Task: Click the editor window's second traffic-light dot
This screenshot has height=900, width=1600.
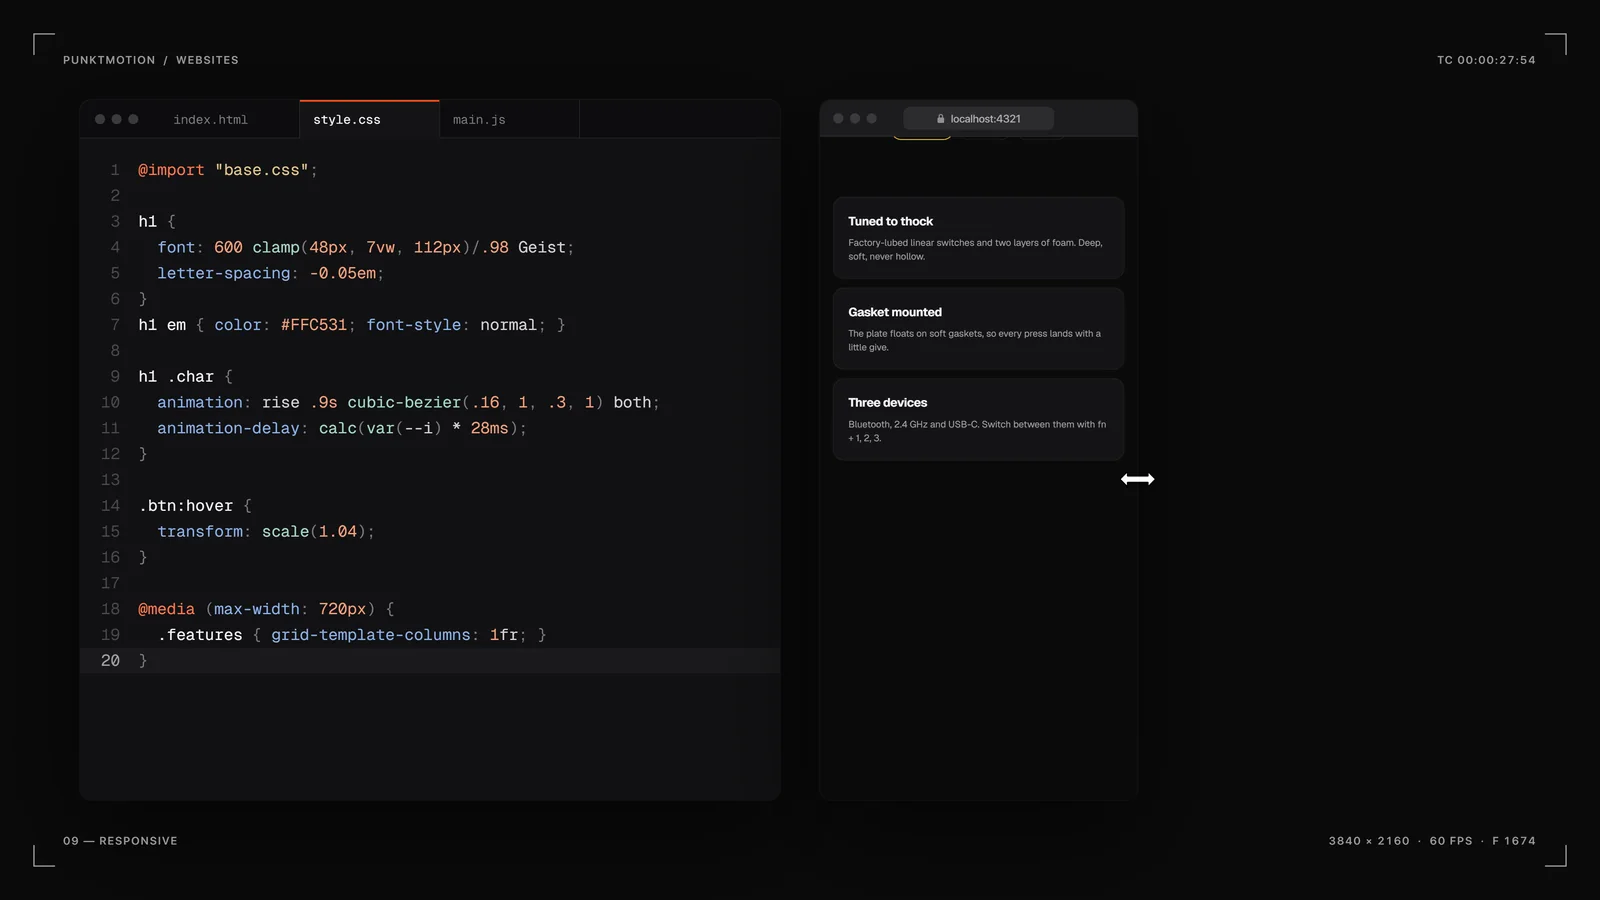Action: coord(117,119)
